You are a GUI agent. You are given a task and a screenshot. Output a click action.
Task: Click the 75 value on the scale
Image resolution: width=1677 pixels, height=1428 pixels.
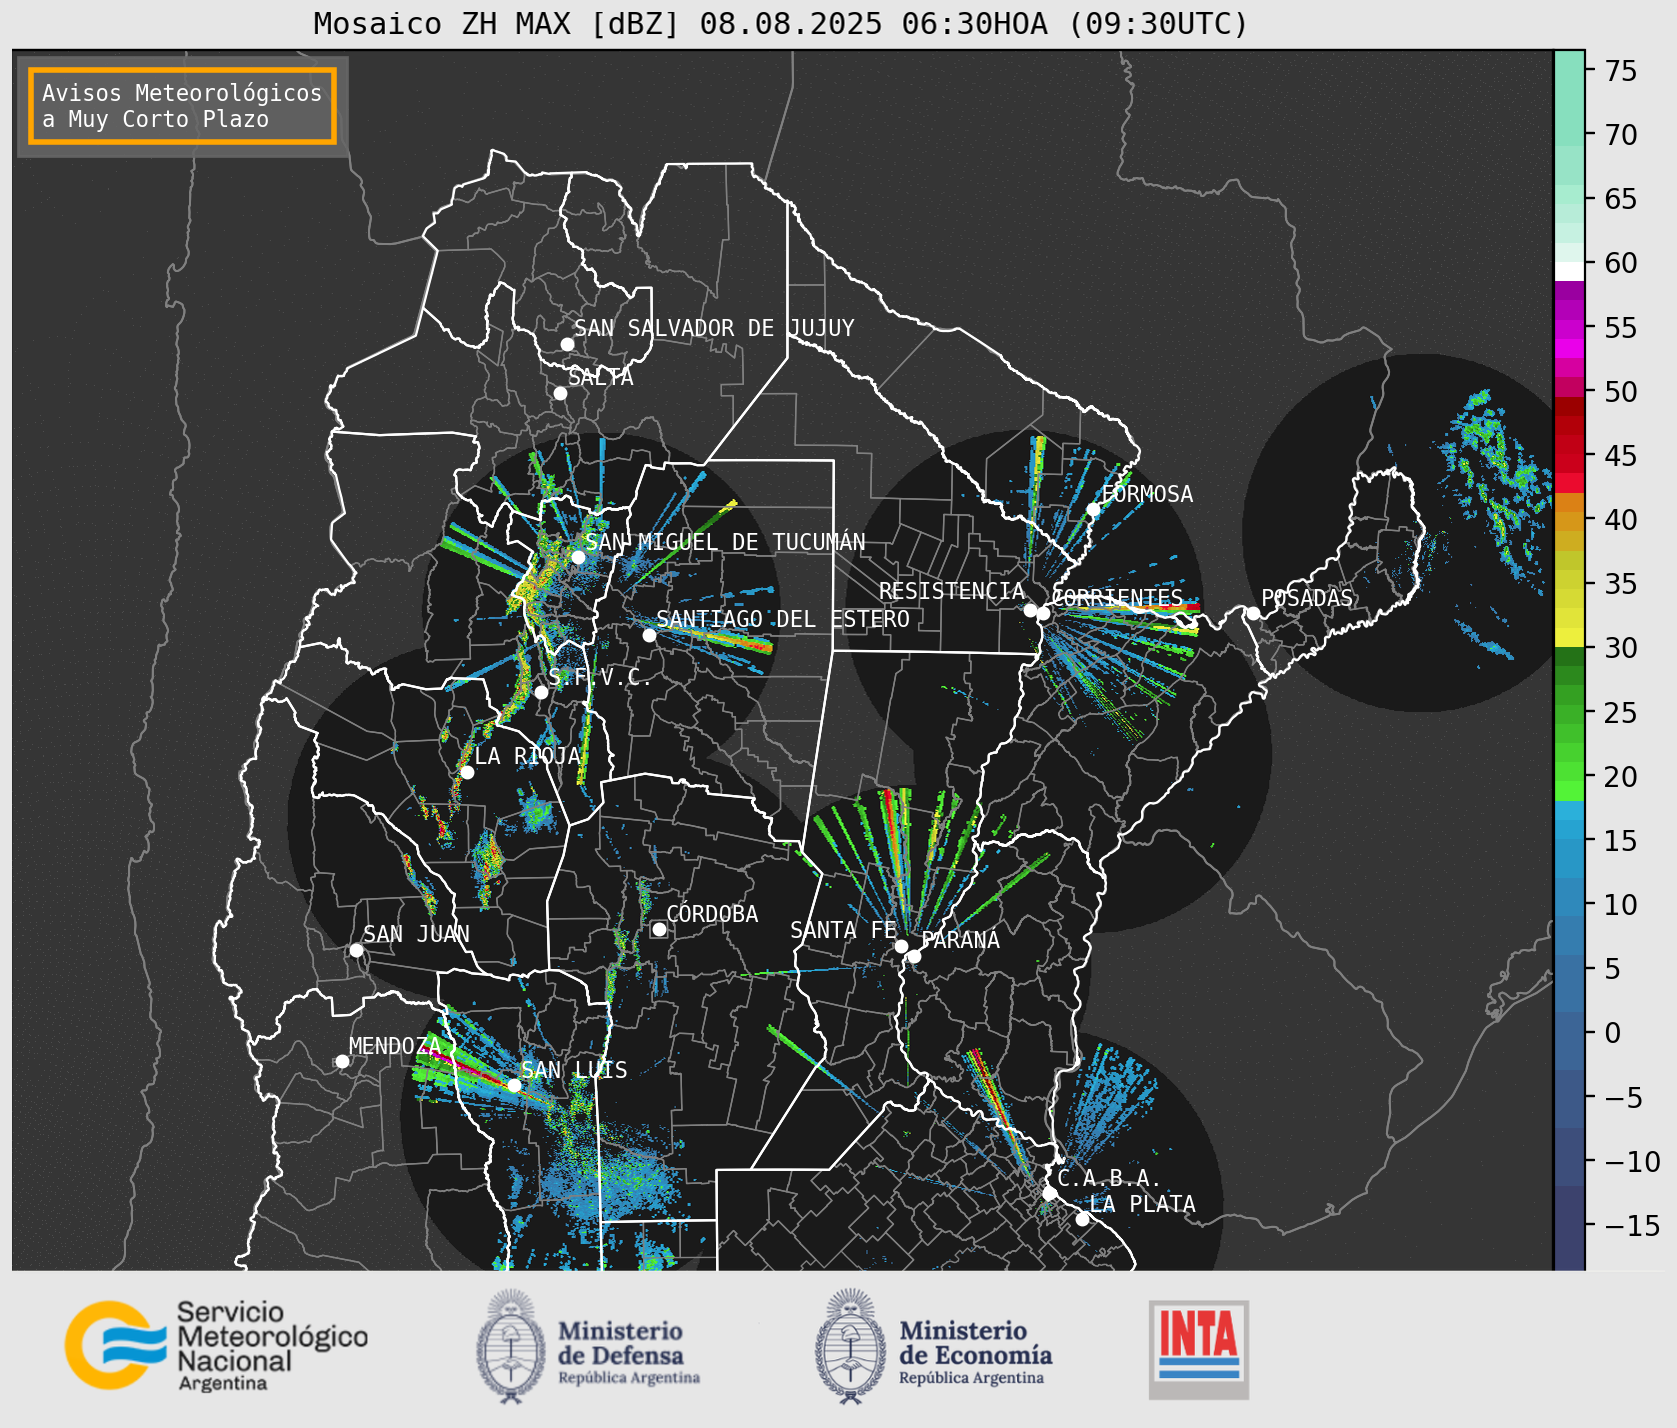pyautogui.click(x=1621, y=71)
